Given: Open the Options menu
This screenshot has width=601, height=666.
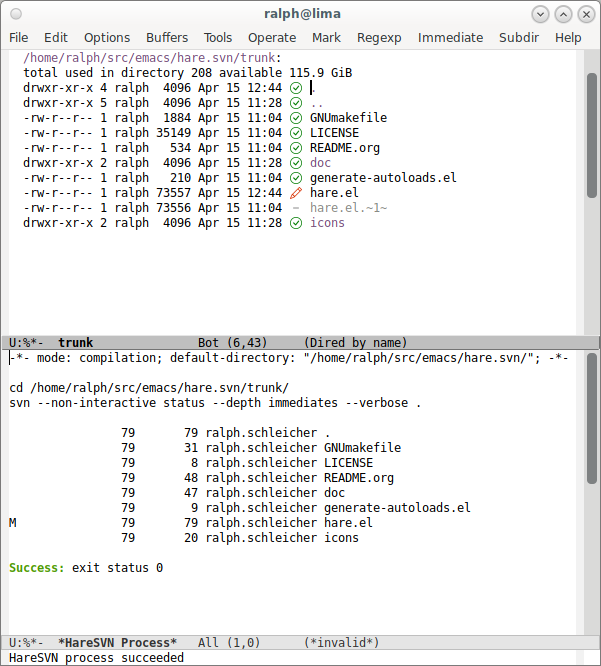Looking at the screenshot, I should click(107, 38).
